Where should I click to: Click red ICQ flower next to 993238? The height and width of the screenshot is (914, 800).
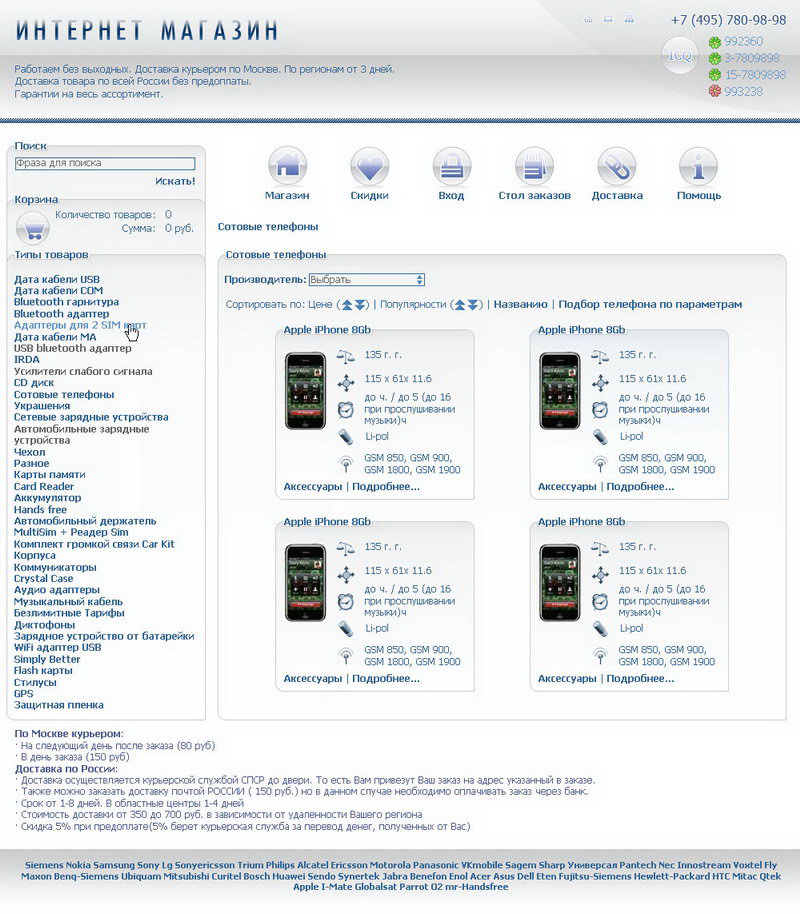click(714, 91)
